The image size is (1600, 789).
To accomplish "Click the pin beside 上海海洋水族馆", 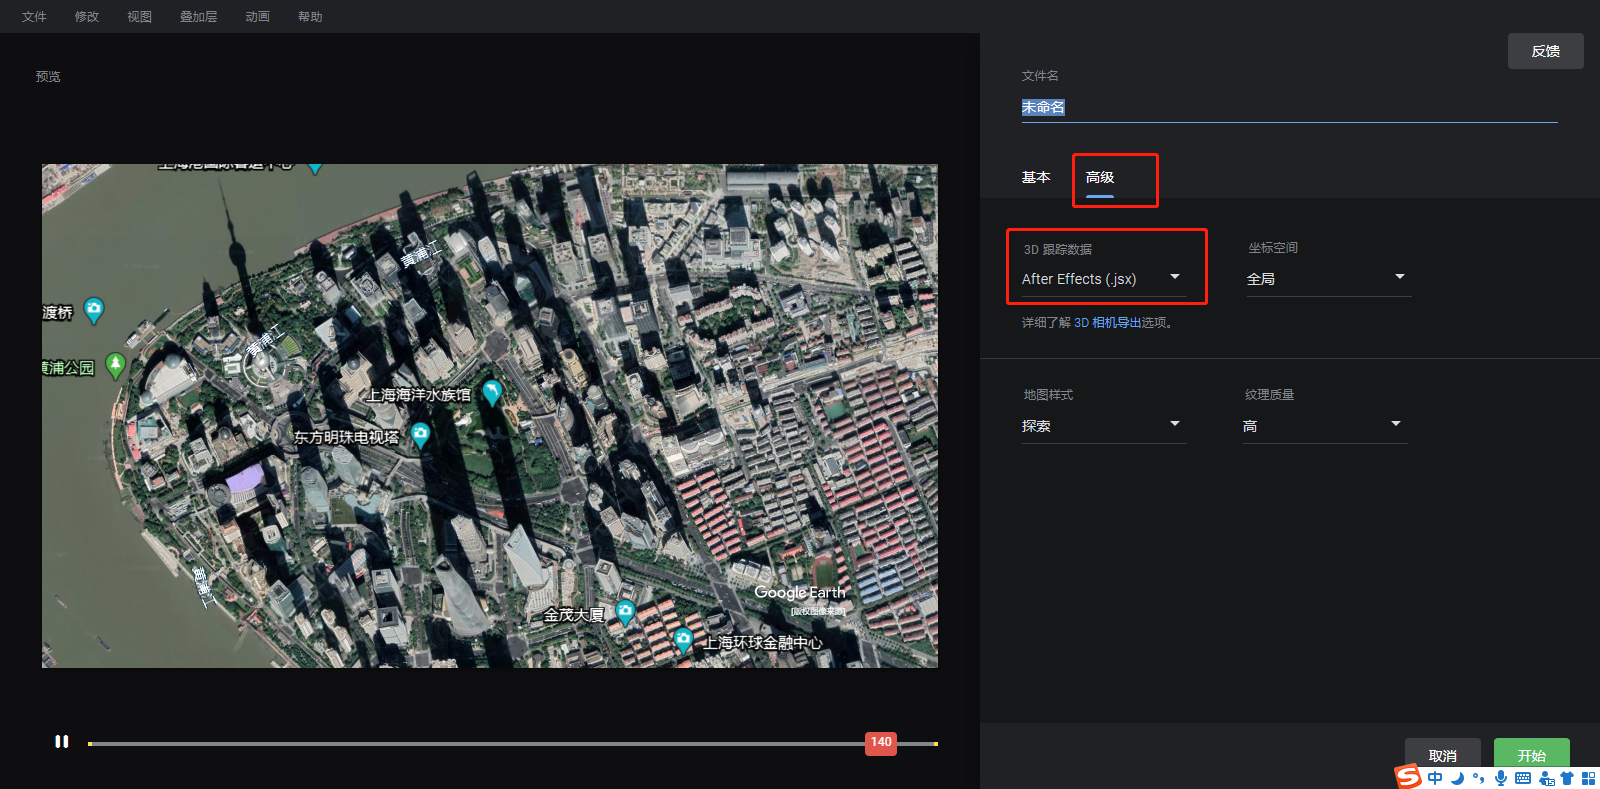I will pos(491,392).
